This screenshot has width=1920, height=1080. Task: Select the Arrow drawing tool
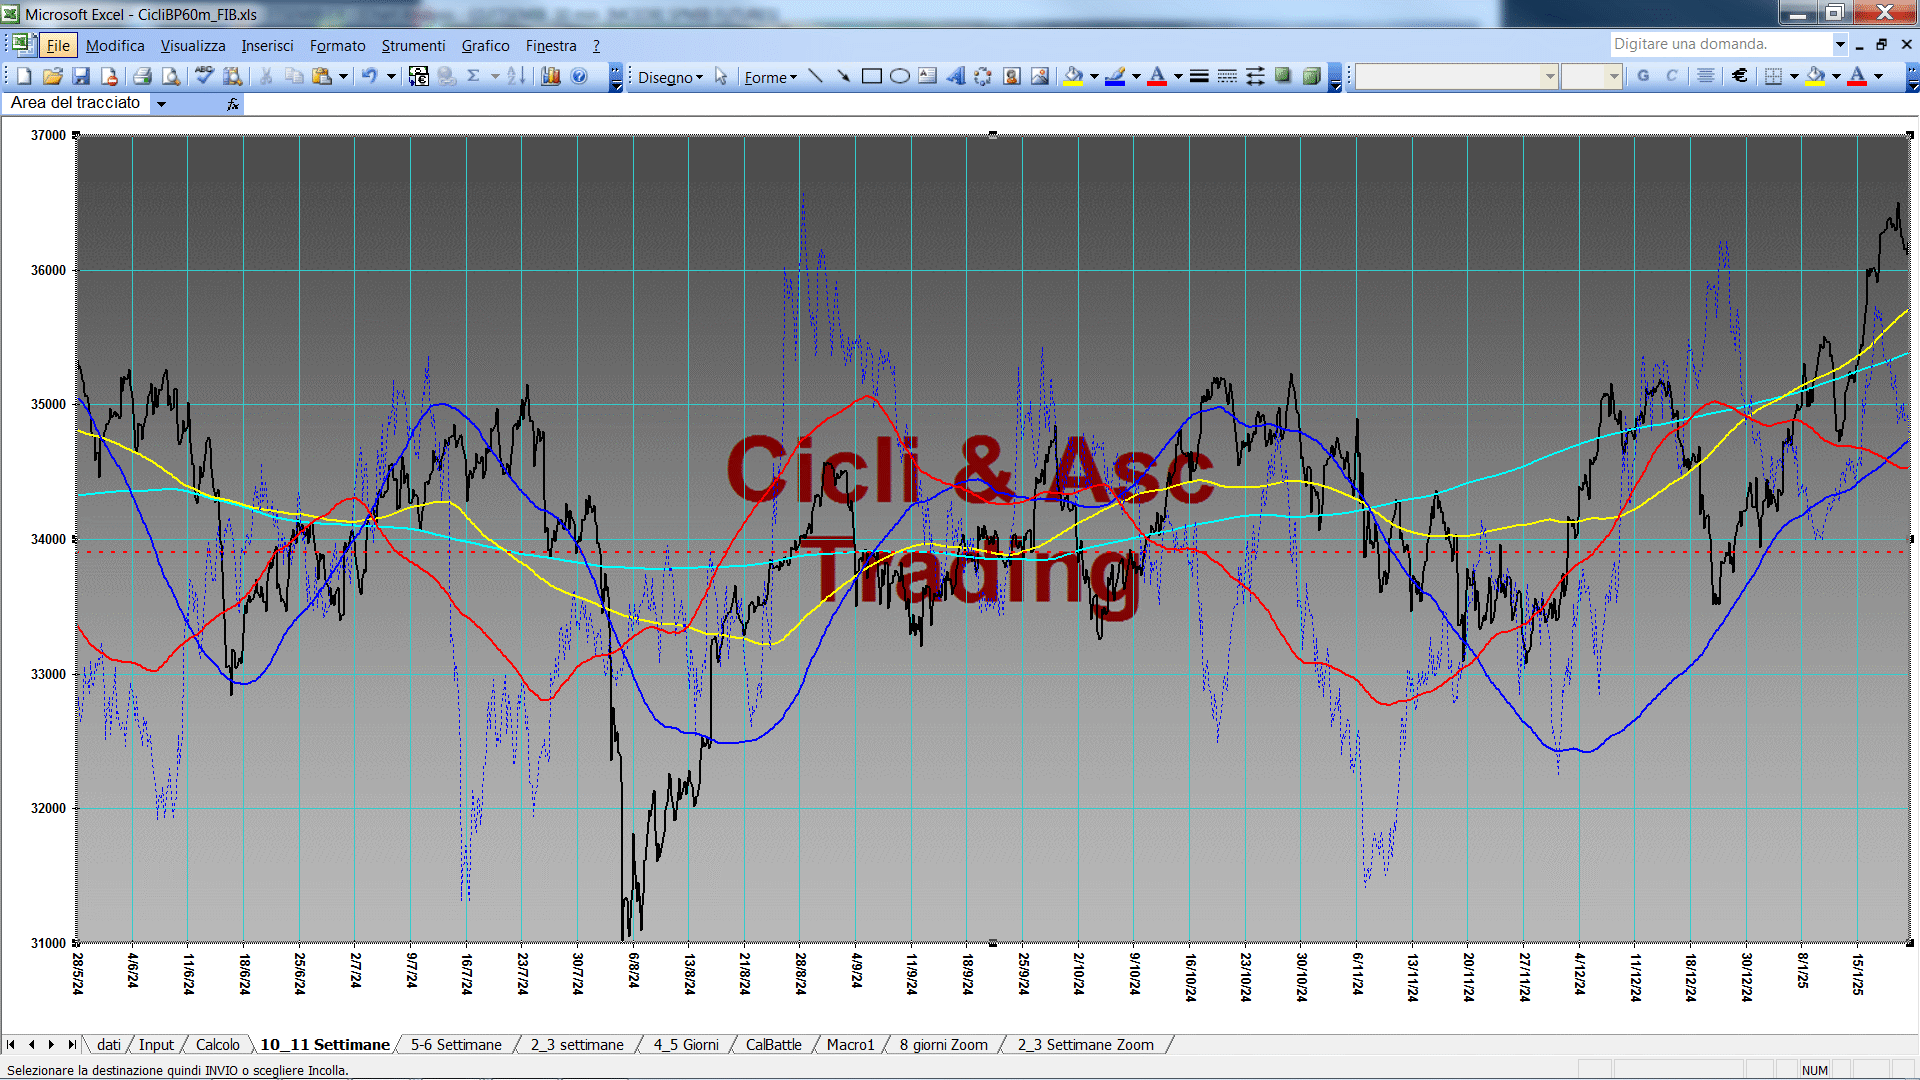(x=843, y=77)
